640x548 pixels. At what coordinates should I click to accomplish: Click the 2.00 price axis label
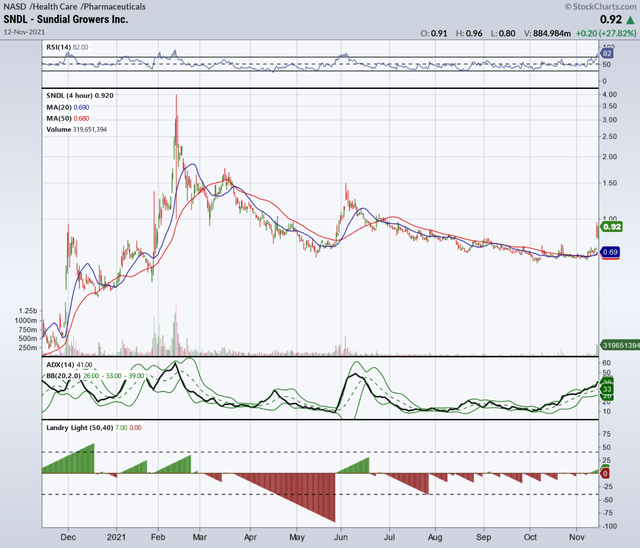click(610, 157)
